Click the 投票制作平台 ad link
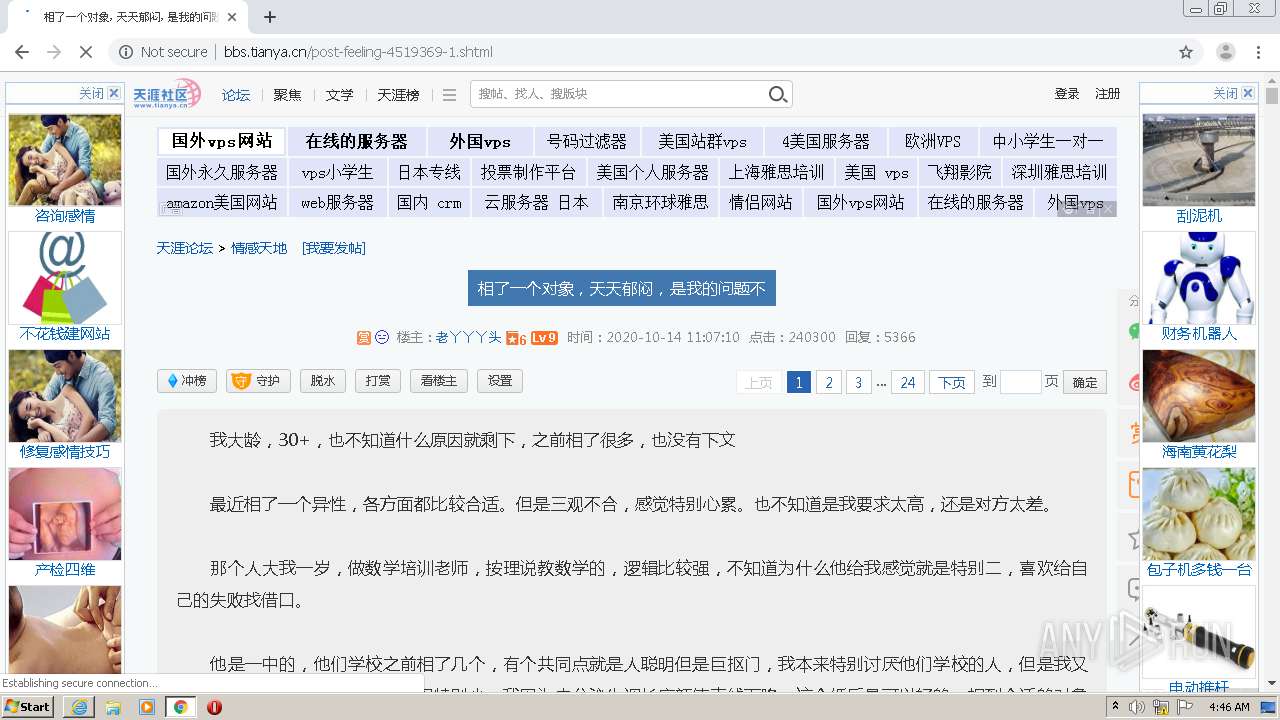The height and width of the screenshot is (720, 1280). point(528,172)
